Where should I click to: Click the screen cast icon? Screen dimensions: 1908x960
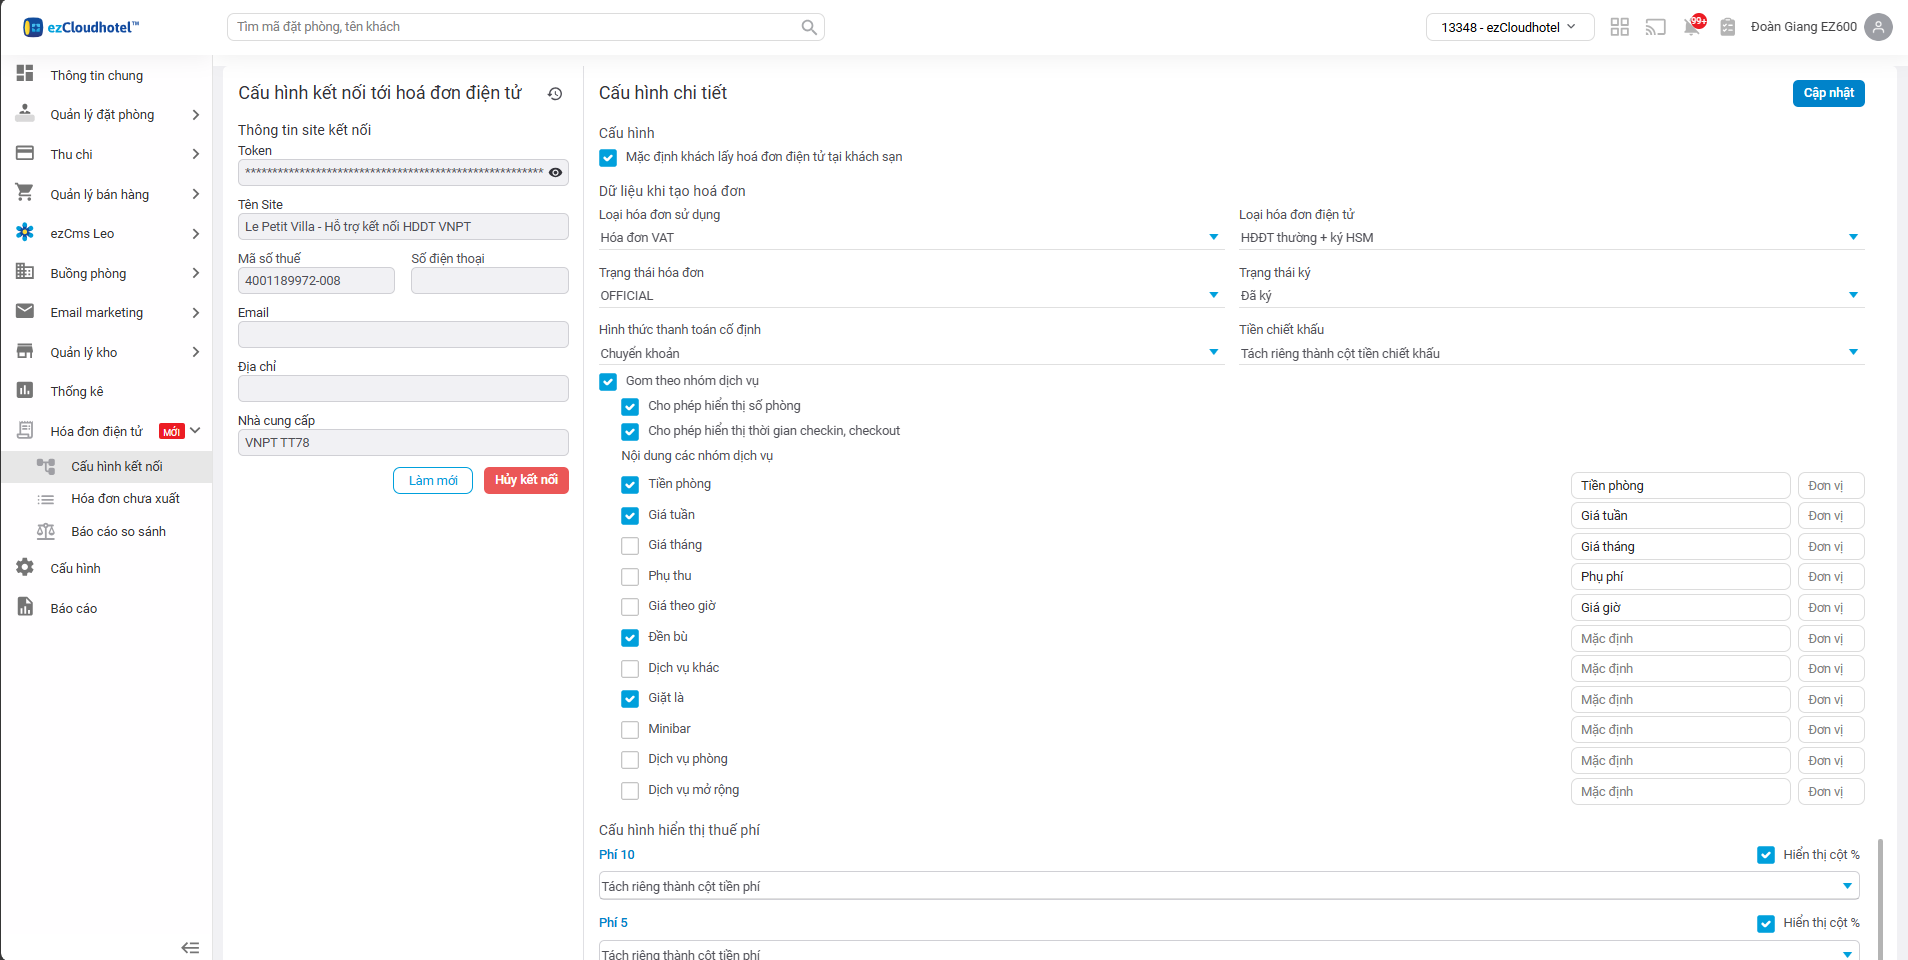point(1656,27)
